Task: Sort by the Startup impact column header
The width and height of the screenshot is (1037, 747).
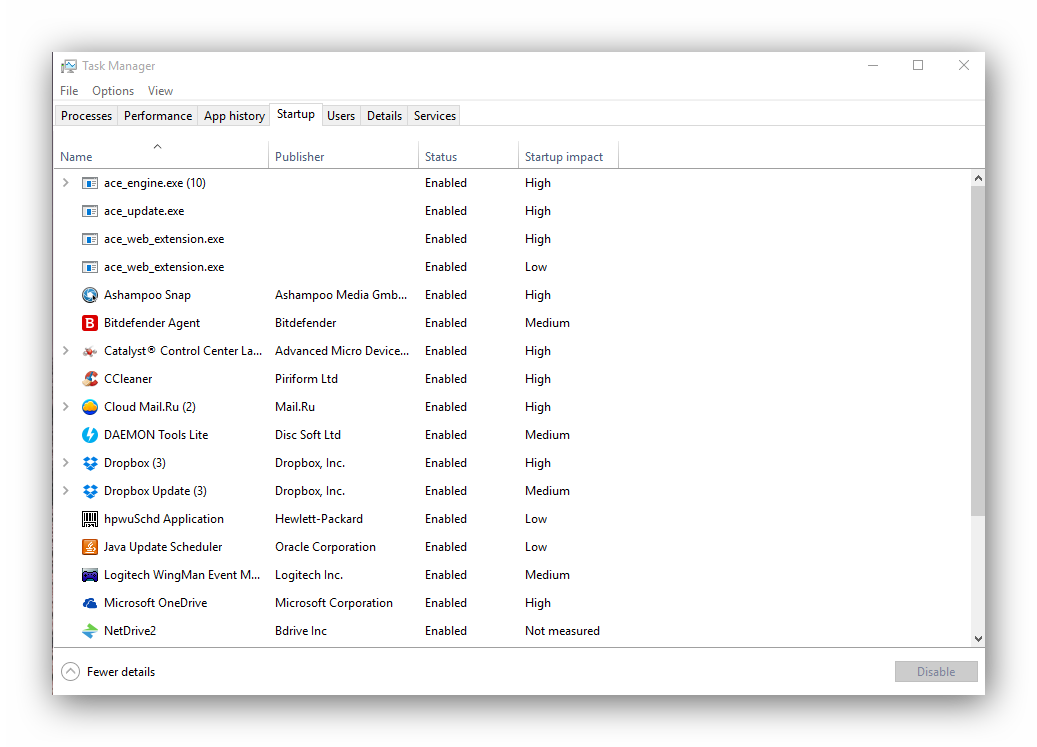Action: pyautogui.click(x=568, y=157)
